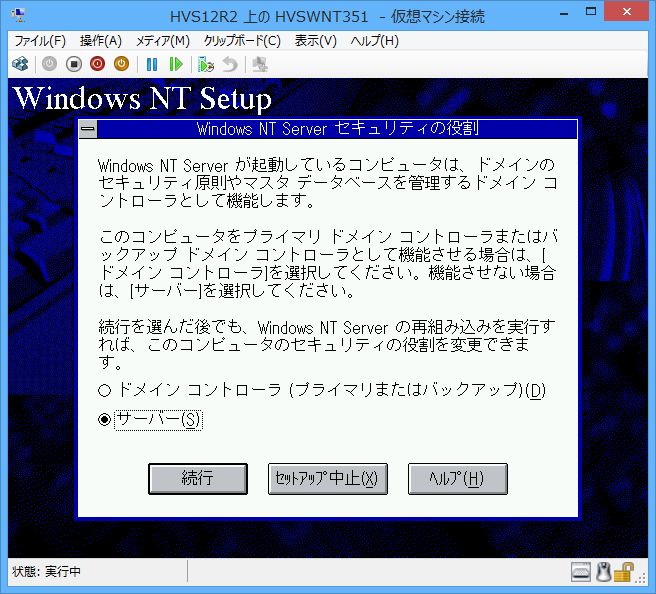Open the メディア(M) menu
Screen dimensions: 656x594
pos(163,41)
